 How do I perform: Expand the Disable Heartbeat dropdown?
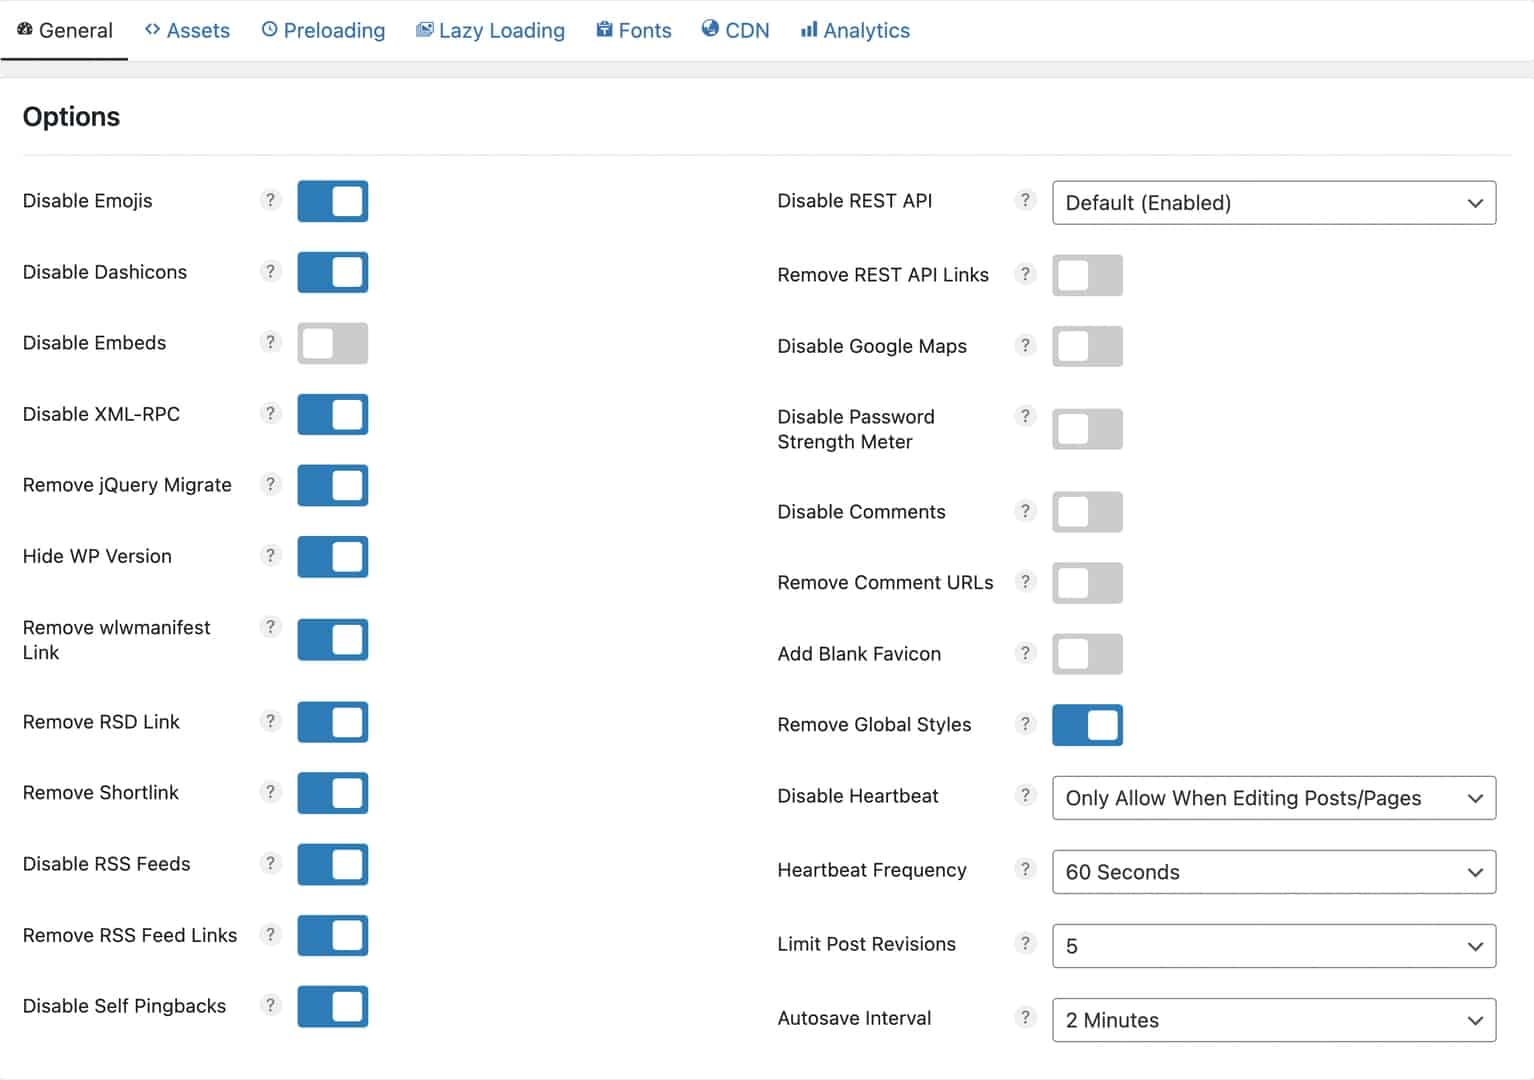click(1274, 798)
